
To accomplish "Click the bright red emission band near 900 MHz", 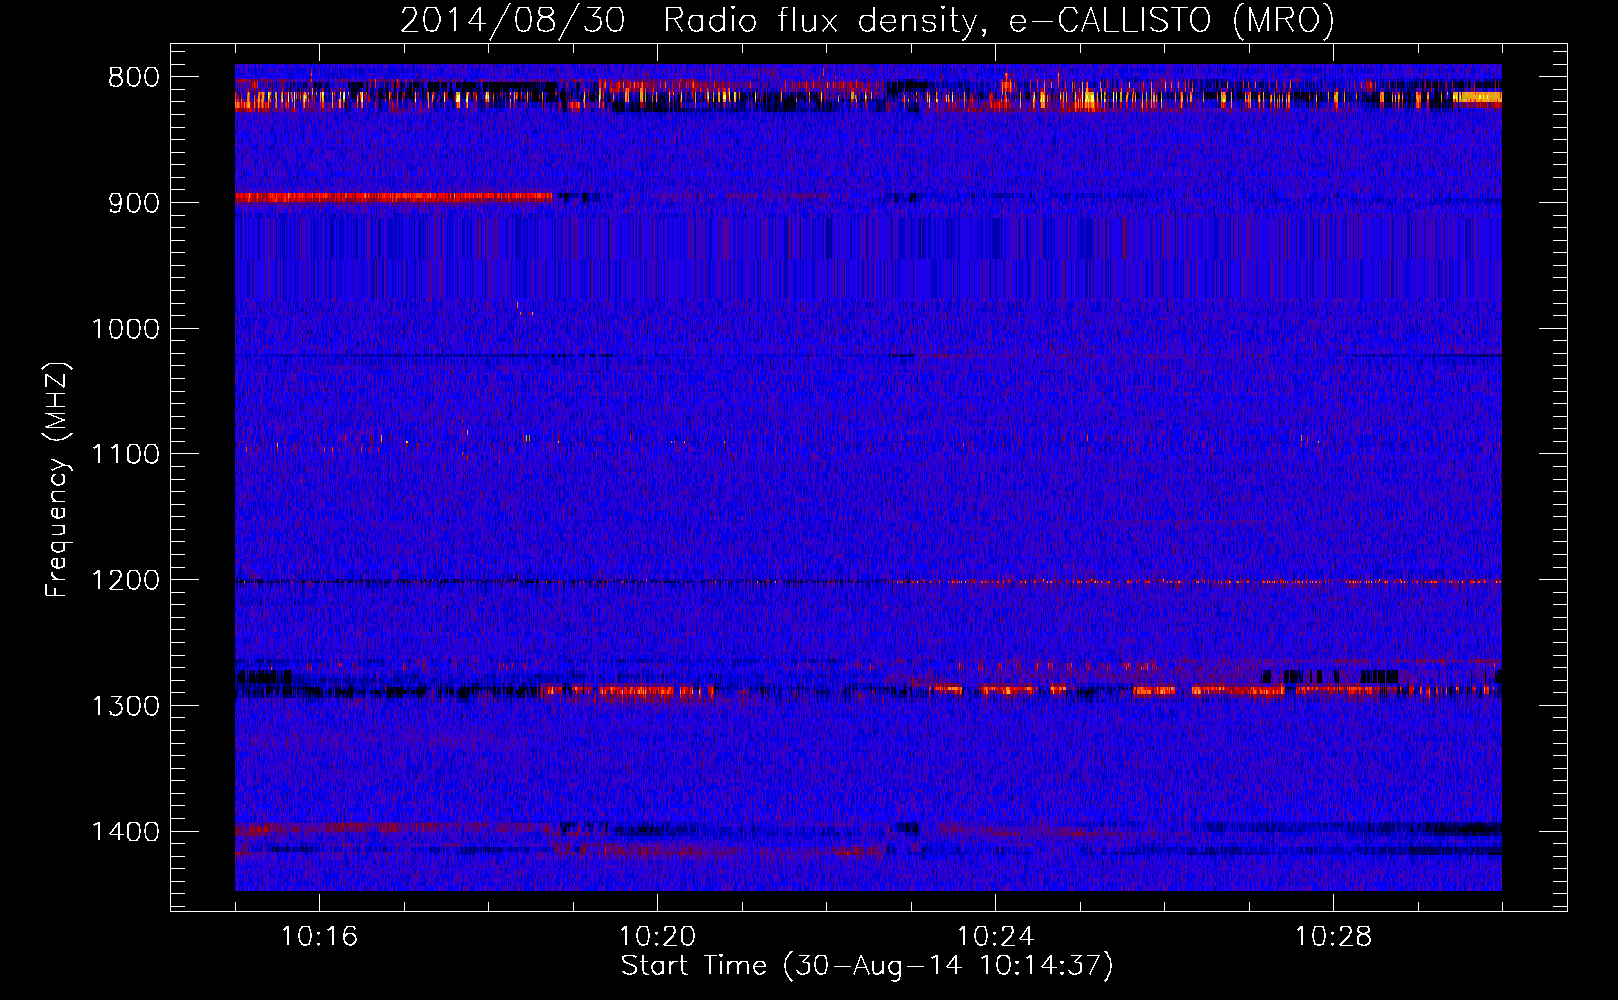I will 393,197.
